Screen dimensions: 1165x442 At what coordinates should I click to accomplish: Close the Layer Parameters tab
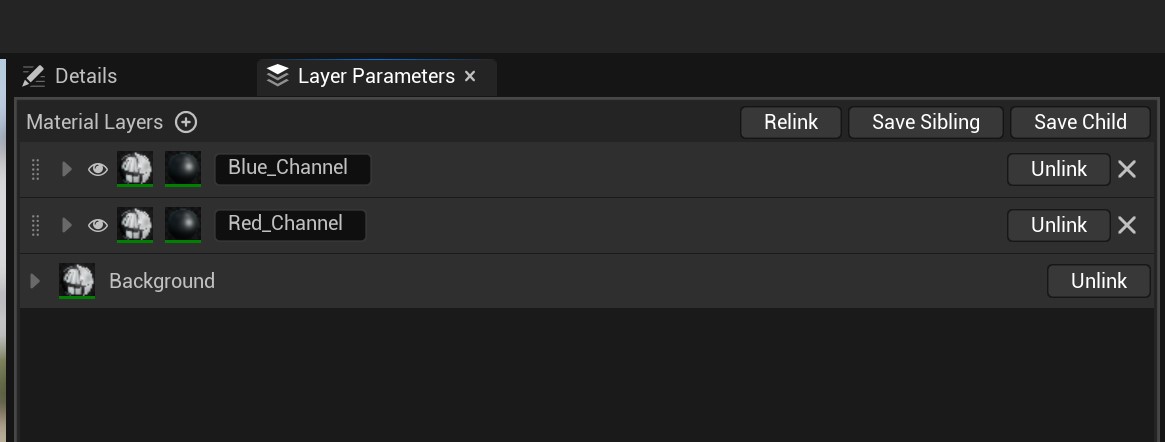pyautogui.click(x=470, y=76)
